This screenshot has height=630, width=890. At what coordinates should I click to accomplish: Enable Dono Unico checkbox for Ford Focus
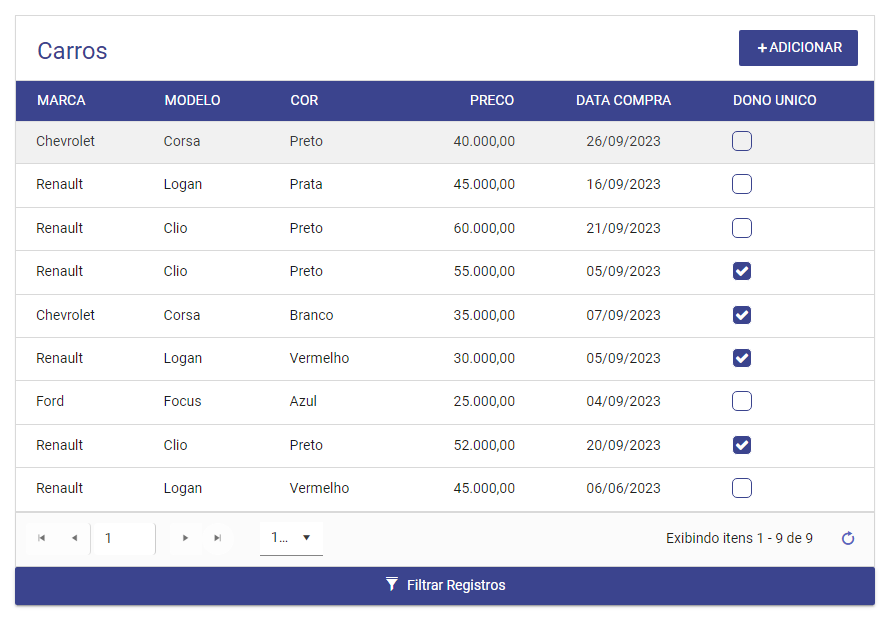(742, 401)
